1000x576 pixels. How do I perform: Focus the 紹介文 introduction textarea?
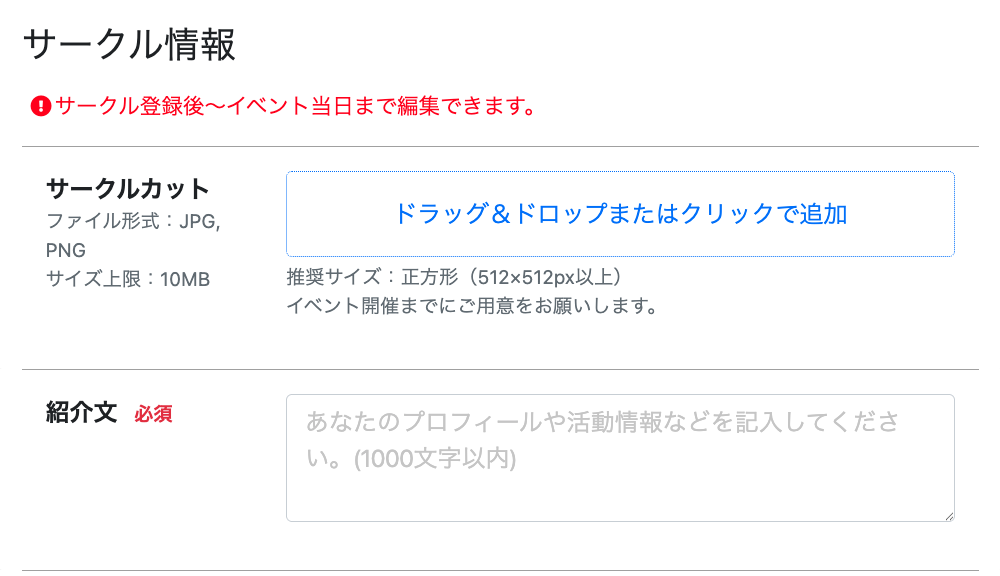click(620, 458)
